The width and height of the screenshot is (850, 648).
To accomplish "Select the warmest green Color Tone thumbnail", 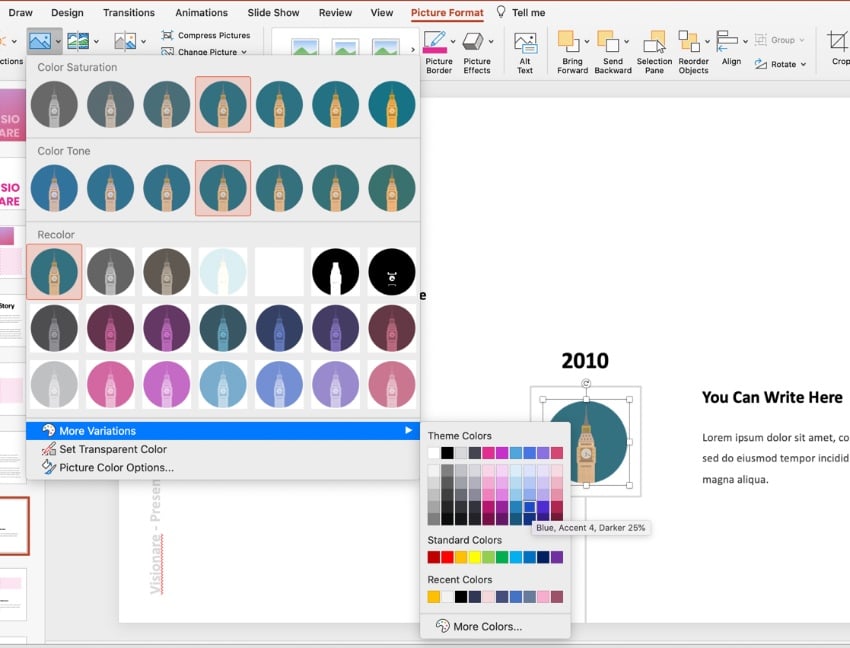I will pyautogui.click(x=391, y=188).
